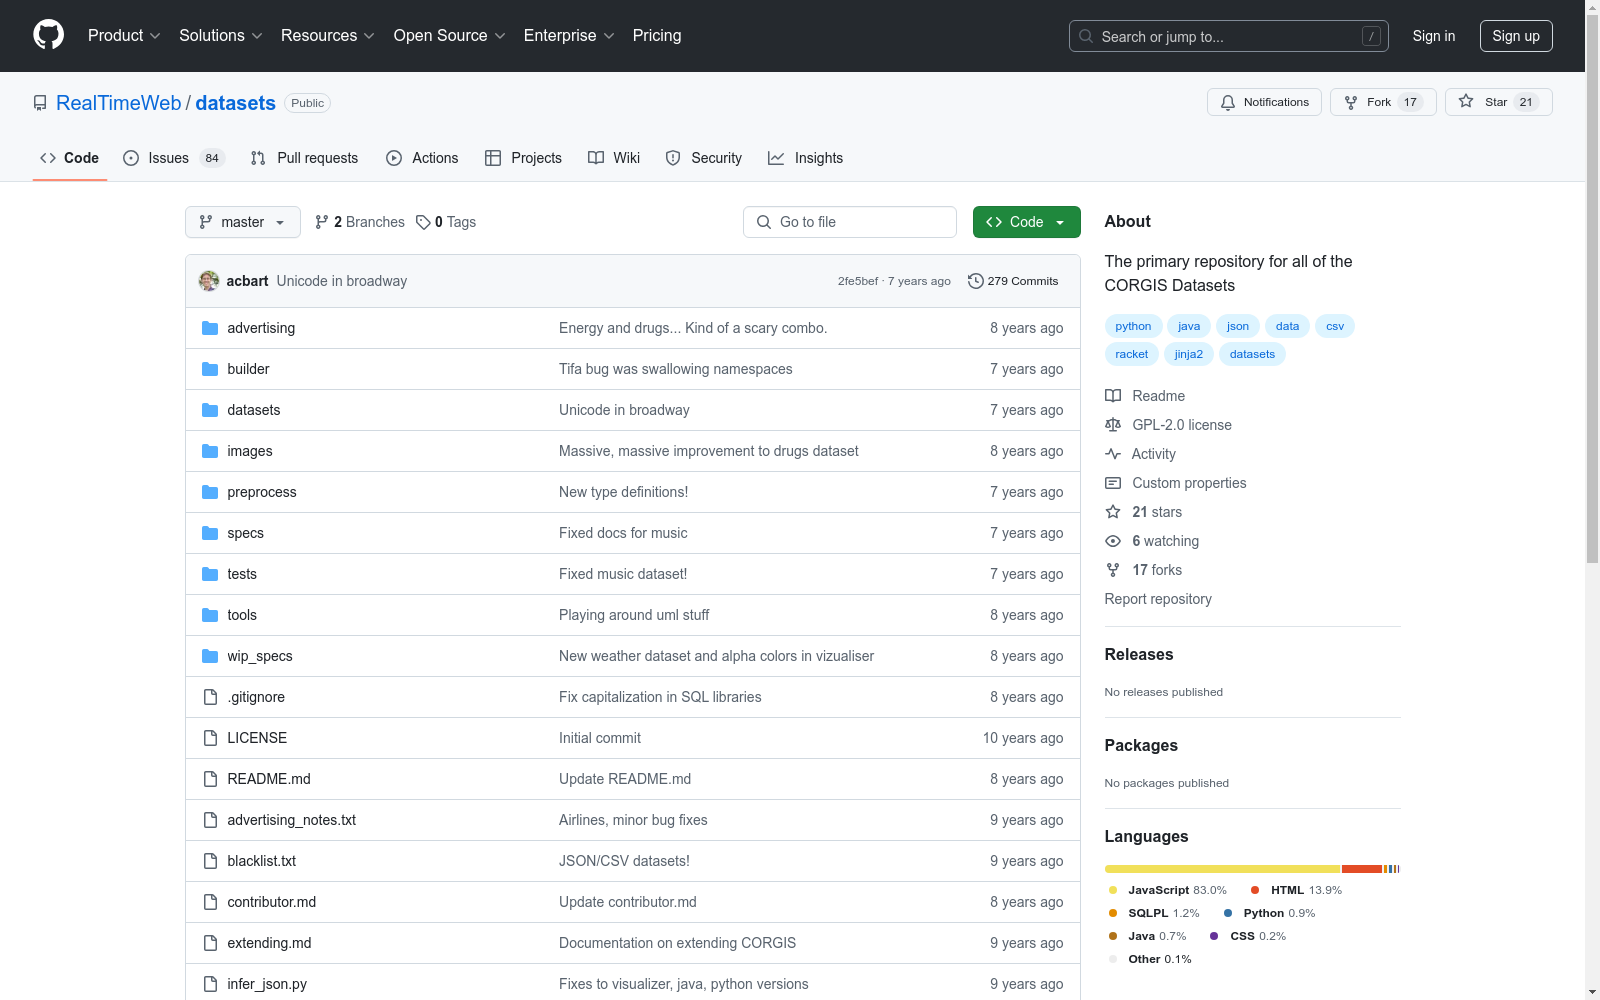Expand the Solutions menu
The image size is (1600, 1000).
(221, 36)
